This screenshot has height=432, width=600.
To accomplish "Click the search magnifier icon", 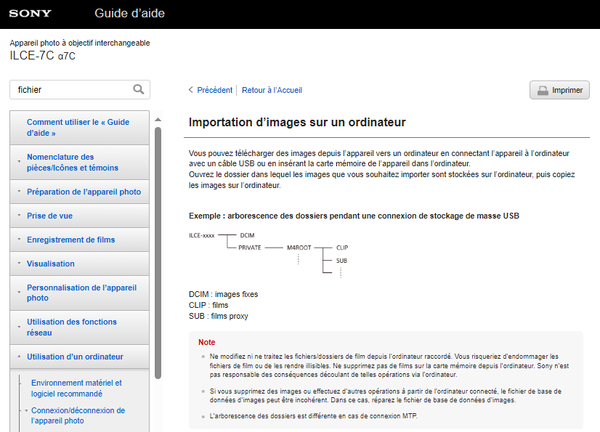I will tap(139, 89).
